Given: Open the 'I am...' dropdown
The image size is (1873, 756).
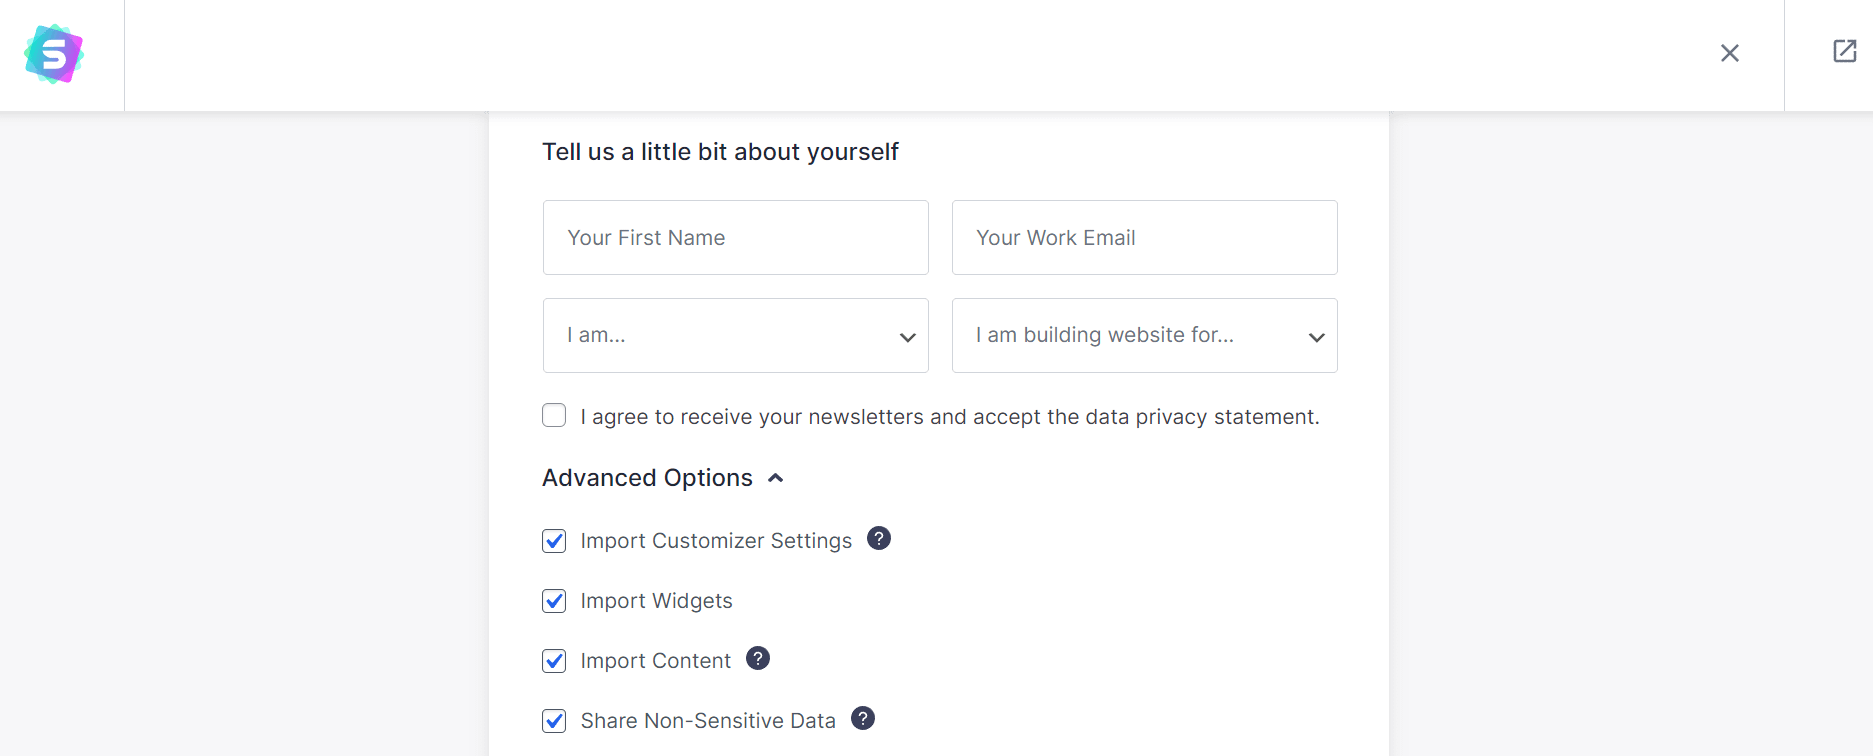Looking at the screenshot, I should coord(735,336).
